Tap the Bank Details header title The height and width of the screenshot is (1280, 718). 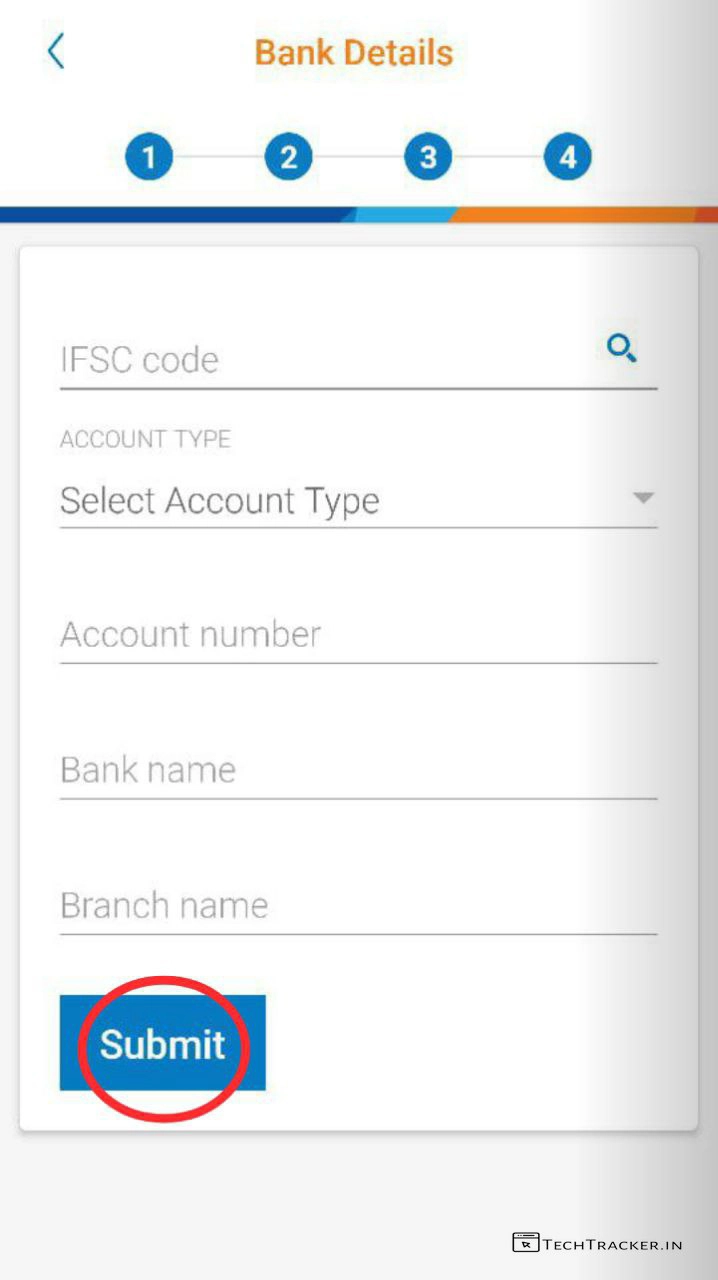(354, 52)
